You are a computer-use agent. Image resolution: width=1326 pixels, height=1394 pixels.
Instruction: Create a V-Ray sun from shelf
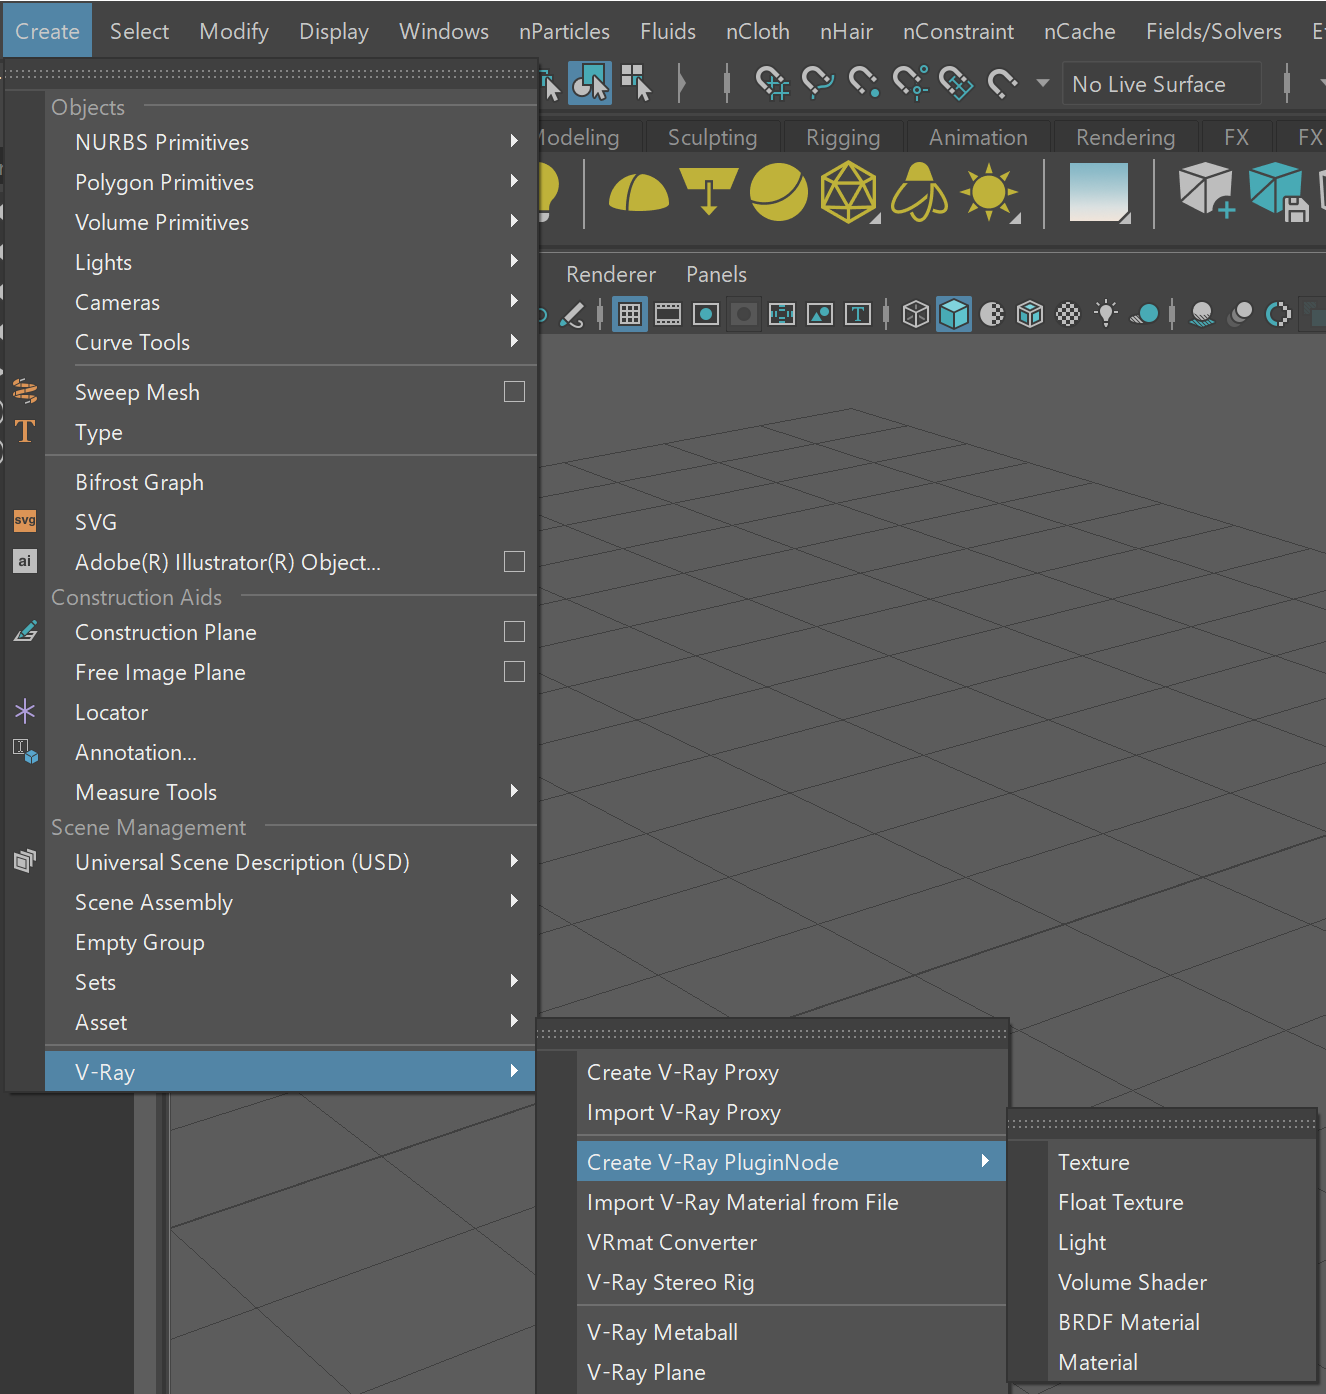click(x=990, y=192)
